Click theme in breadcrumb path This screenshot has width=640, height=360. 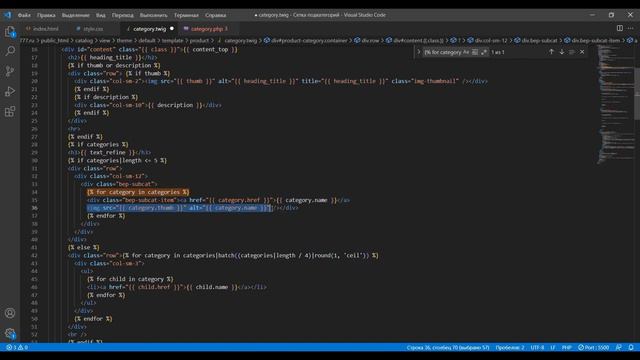click(124, 40)
